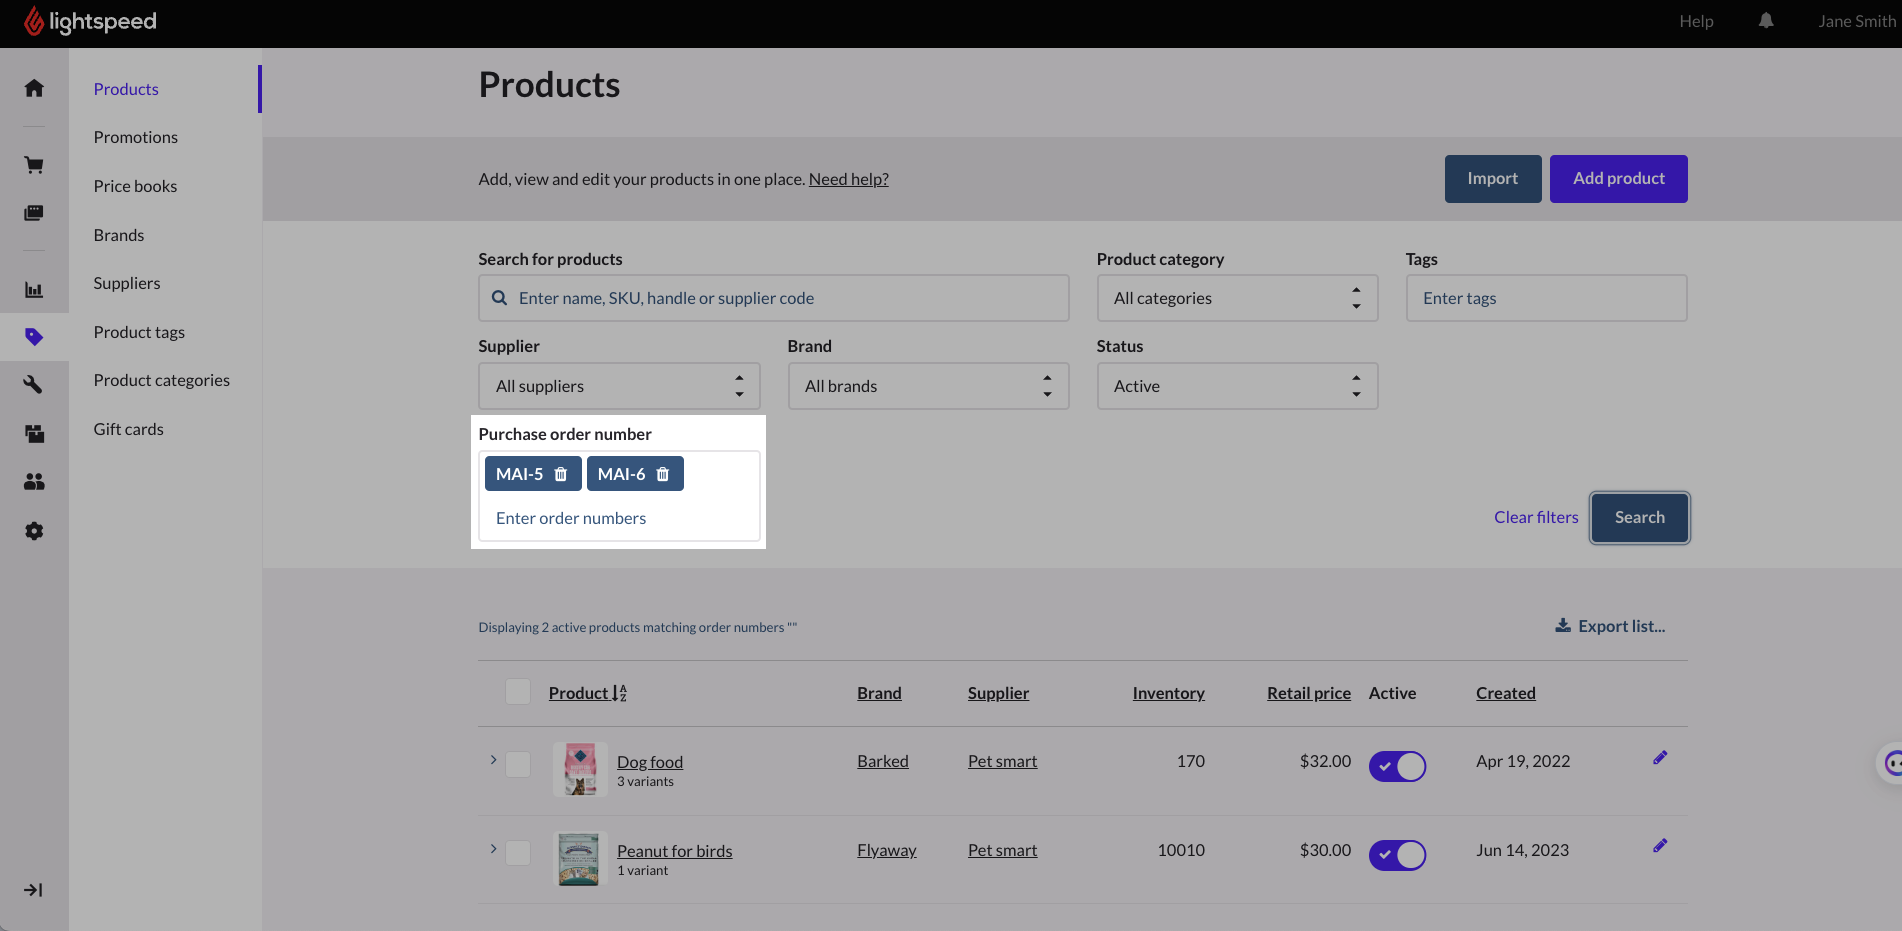Screen dimensions: 1902x931
Task: Toggle Active switch for Dog food
Action: (x=1397, y=767)
